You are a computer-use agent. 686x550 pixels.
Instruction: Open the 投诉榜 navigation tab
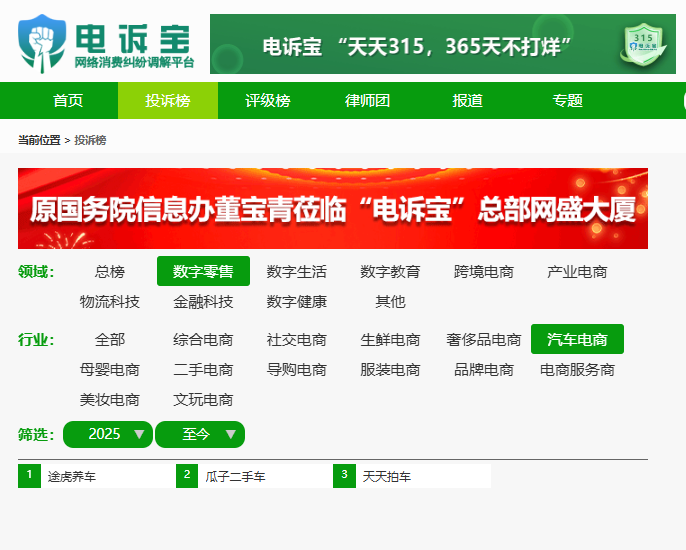tap(168, 101)
